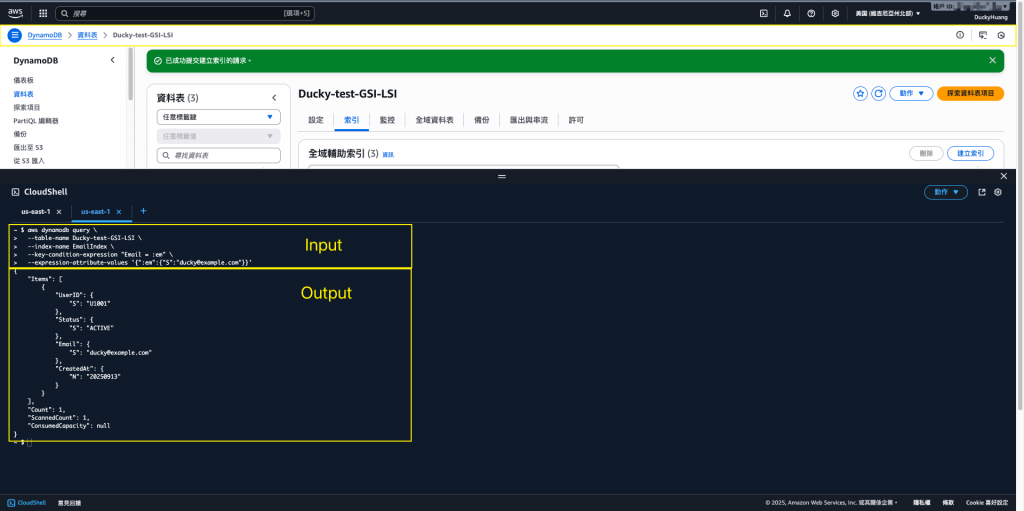Open the recent history clock icon

tap(1000, 35)
